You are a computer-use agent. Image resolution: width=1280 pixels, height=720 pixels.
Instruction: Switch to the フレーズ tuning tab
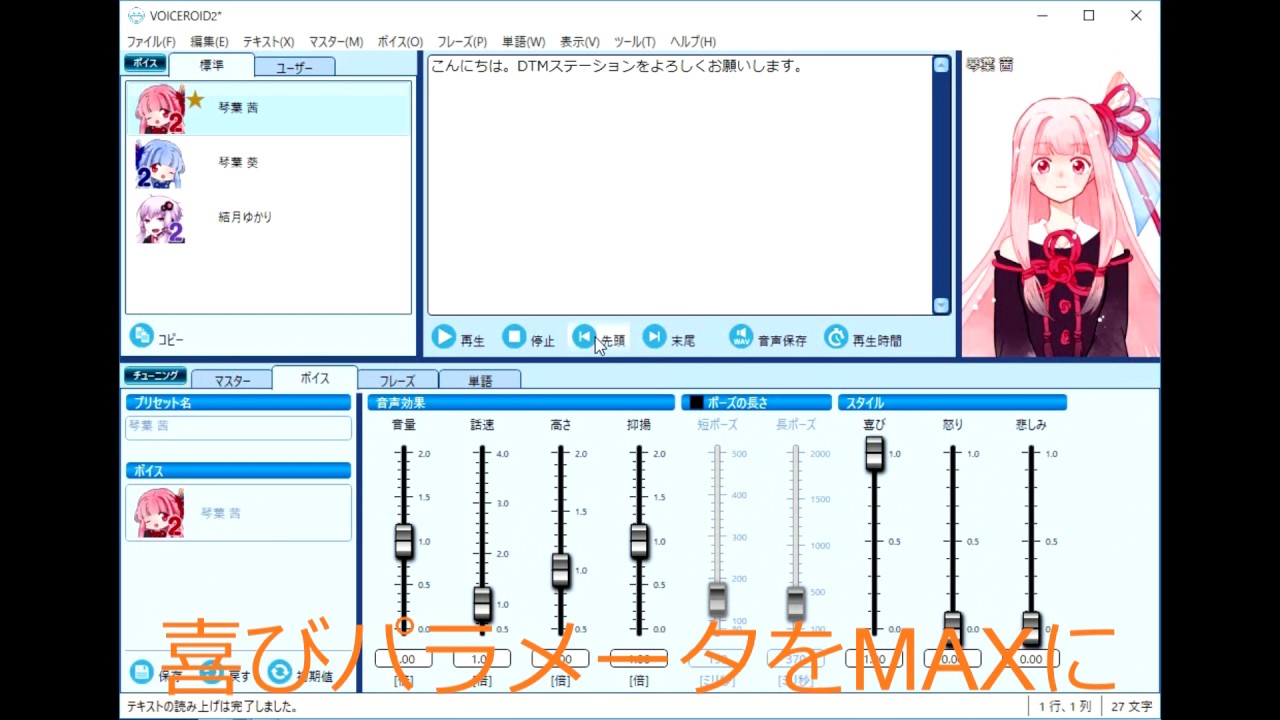click(x=397, y=380)
